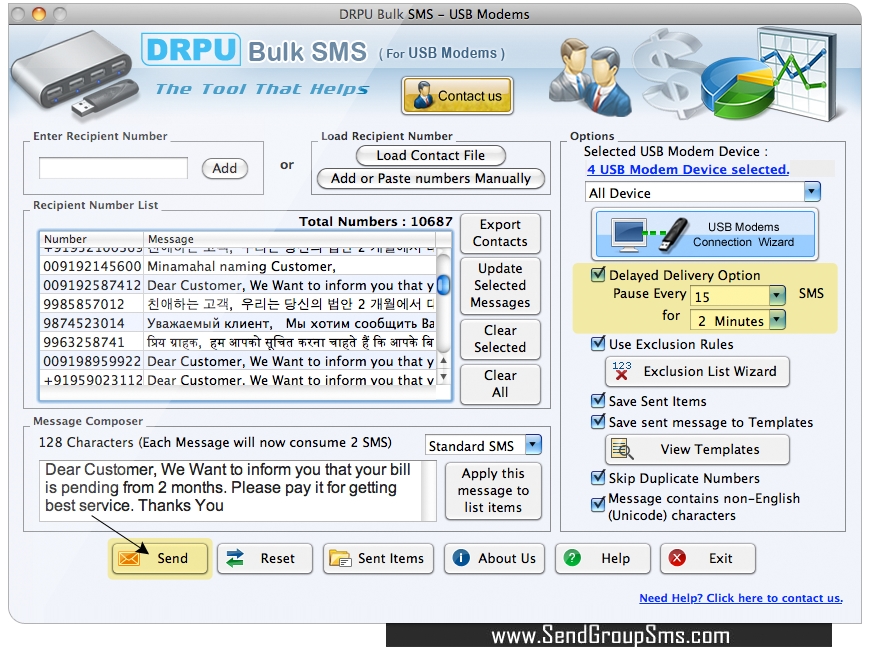Image resolution: width=870 pixels, height=649 pixels.
Task: Click the View Templates magnifier icon
Action: [621, 449]
